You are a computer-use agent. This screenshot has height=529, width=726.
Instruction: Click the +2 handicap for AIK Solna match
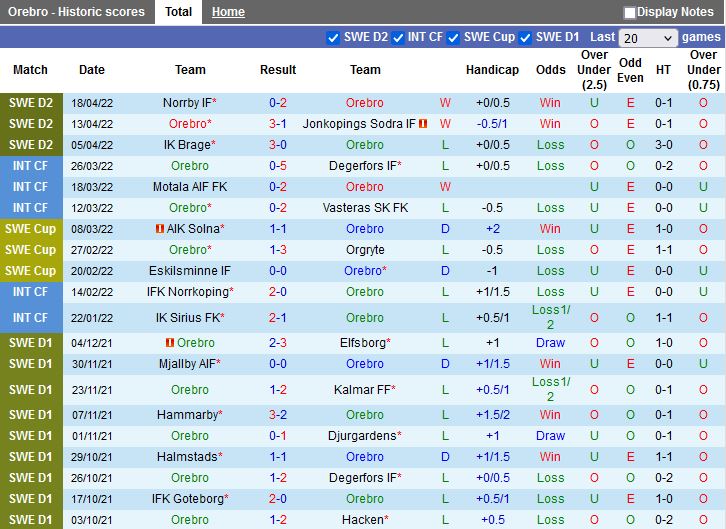click(x=493, y=229)
